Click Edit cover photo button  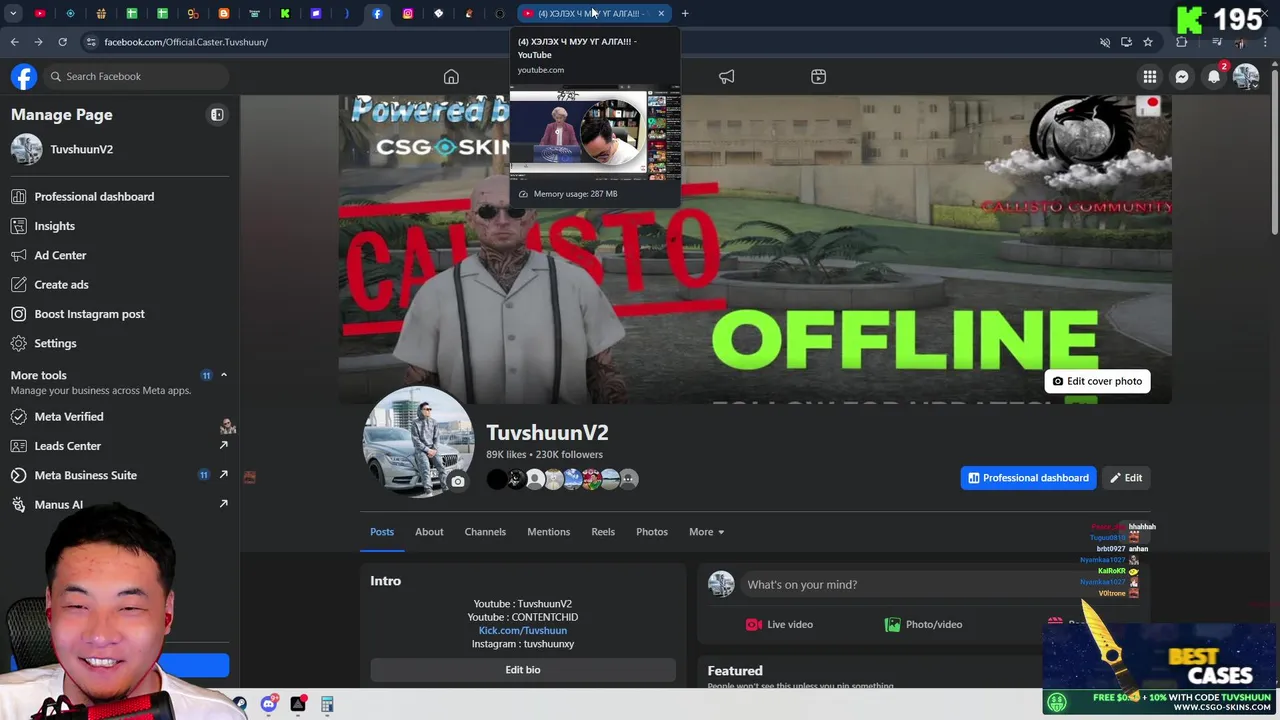coord(1097,381)
